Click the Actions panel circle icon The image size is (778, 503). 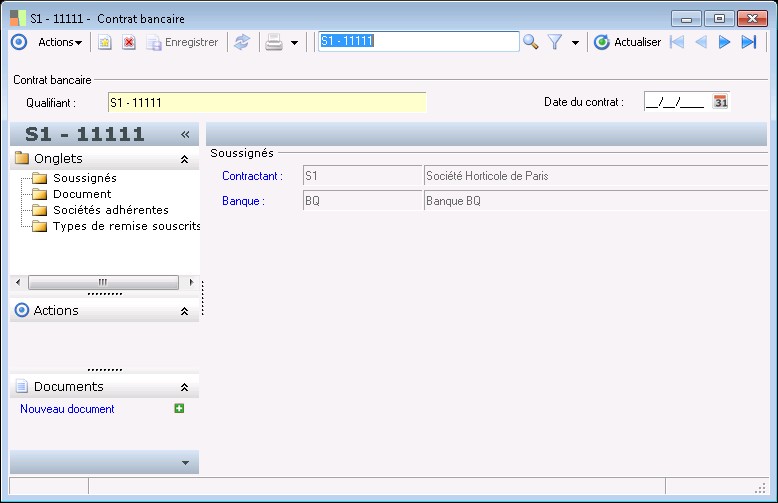tap(22, 310)
